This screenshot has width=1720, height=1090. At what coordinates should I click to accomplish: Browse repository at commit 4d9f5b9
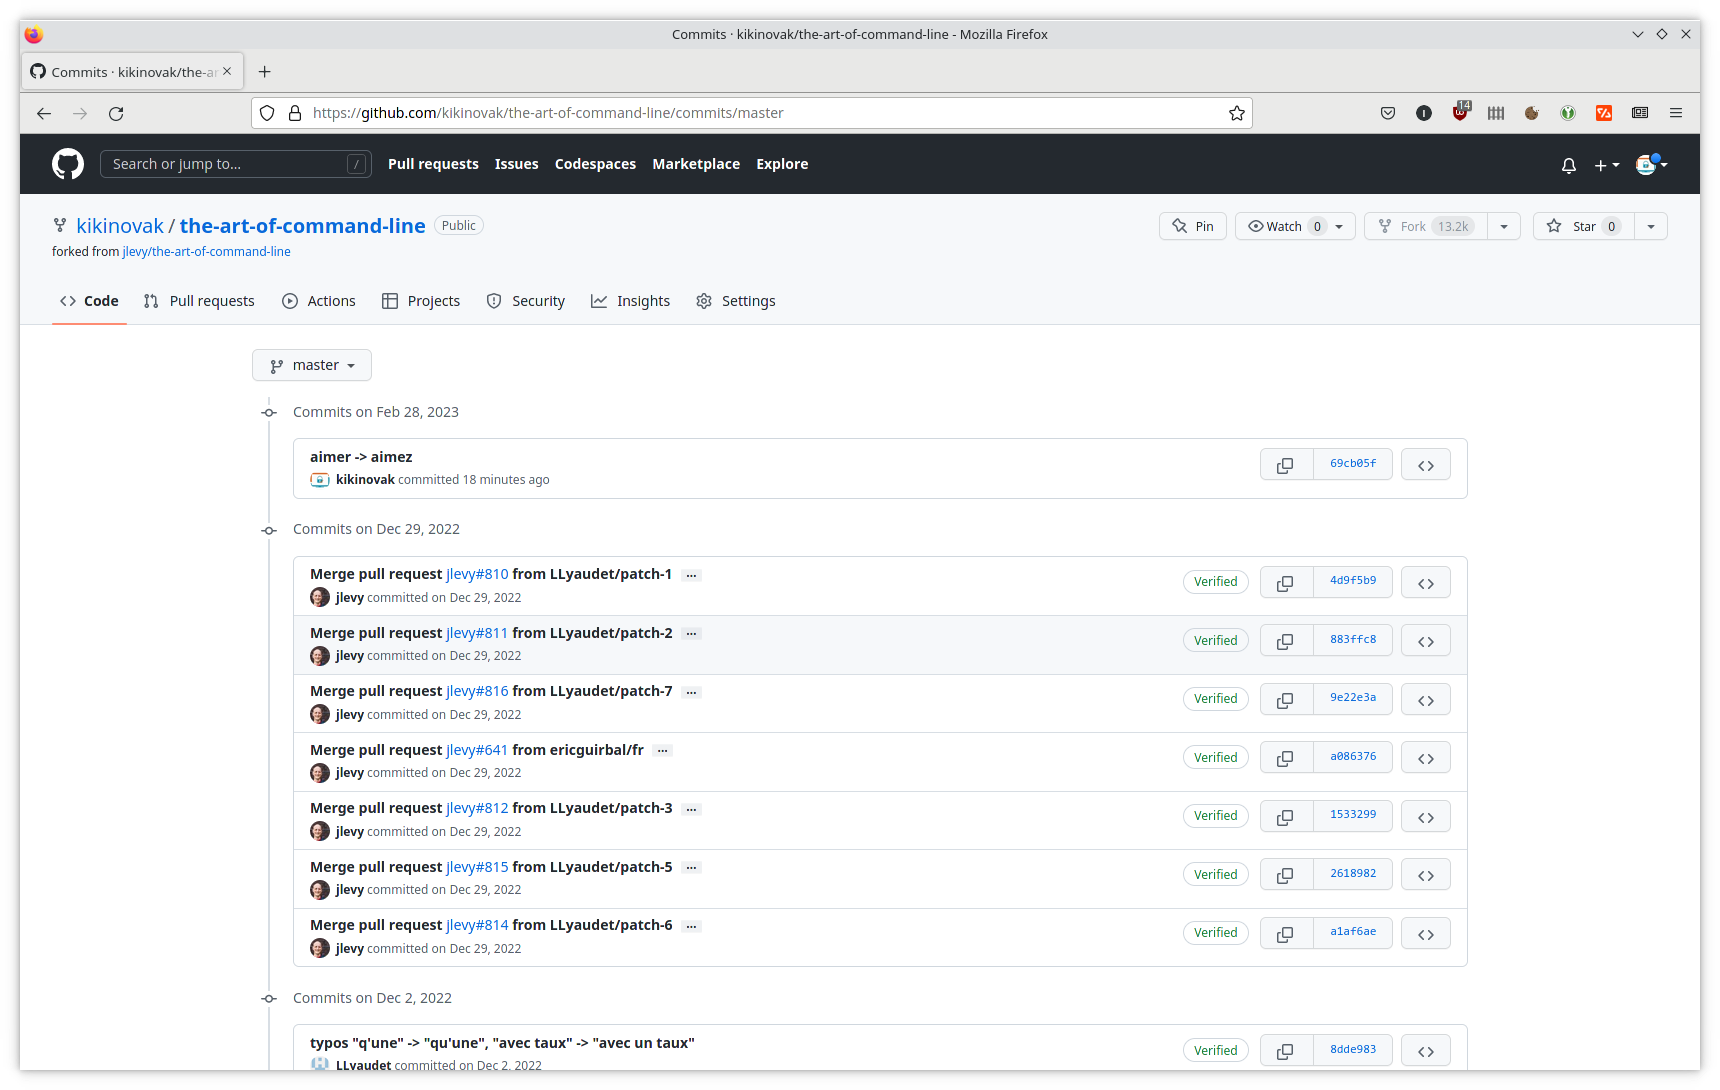(1425, 583)
